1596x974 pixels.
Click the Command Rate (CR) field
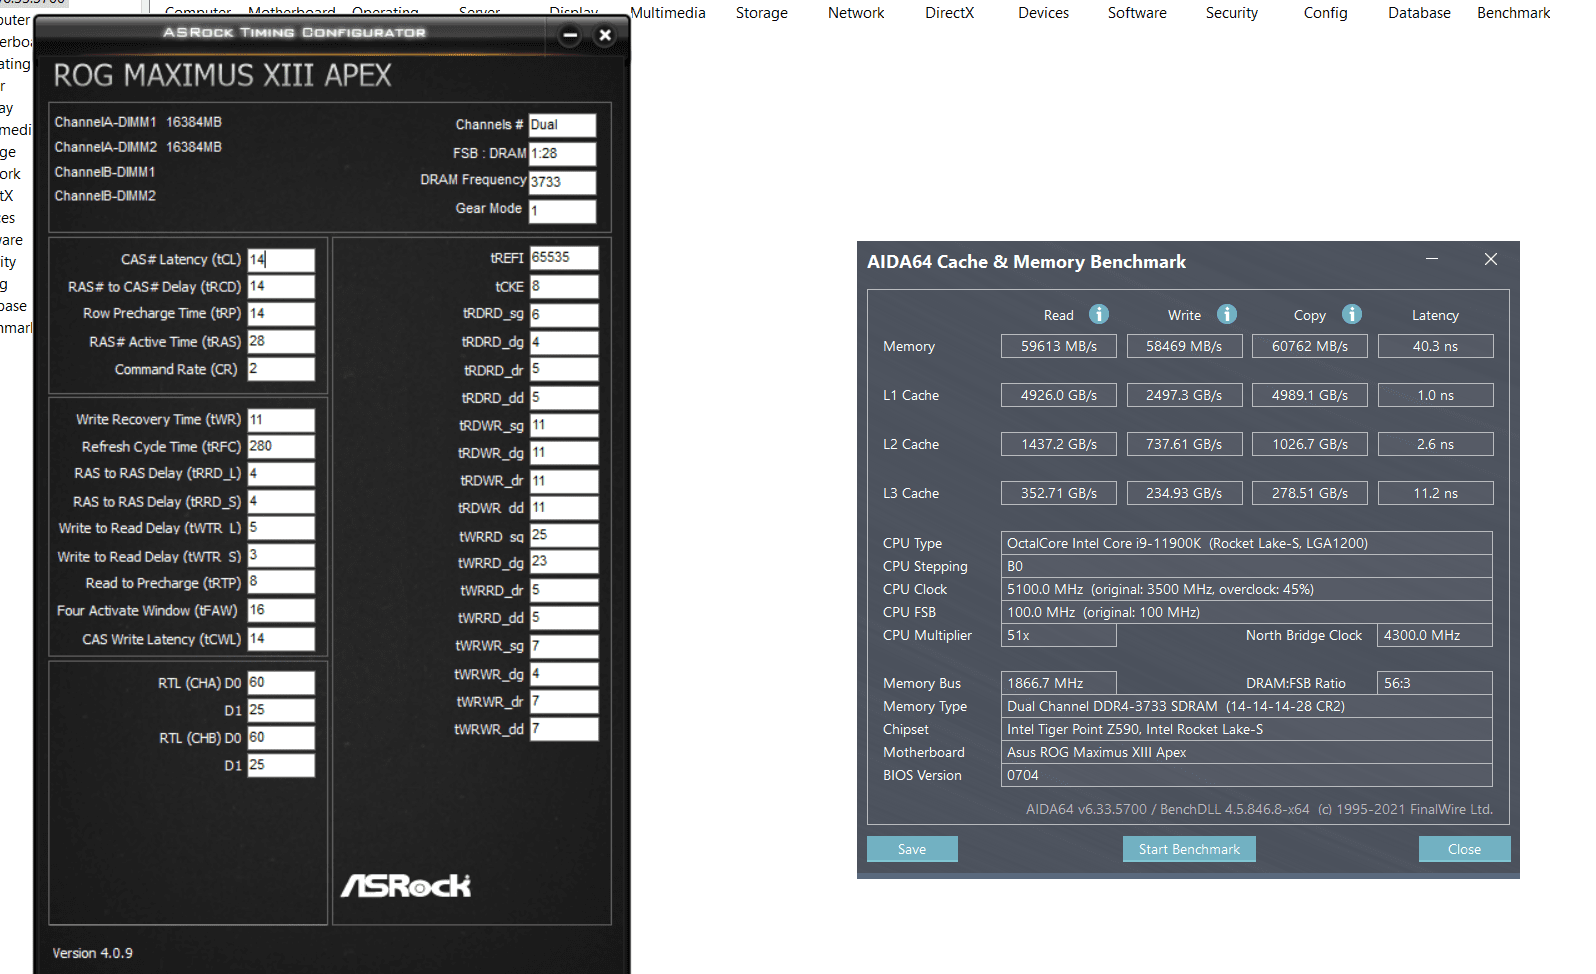pos(281,369)
